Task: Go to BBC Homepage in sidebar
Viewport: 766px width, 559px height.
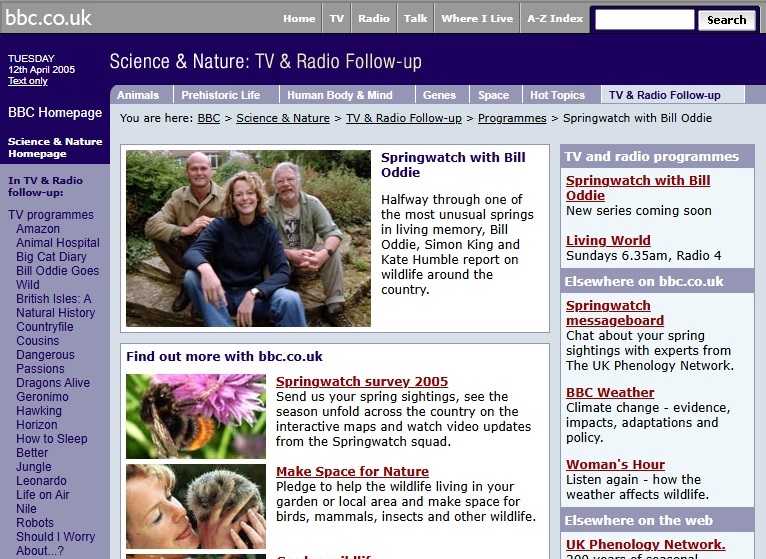Action: pos(55,112)
